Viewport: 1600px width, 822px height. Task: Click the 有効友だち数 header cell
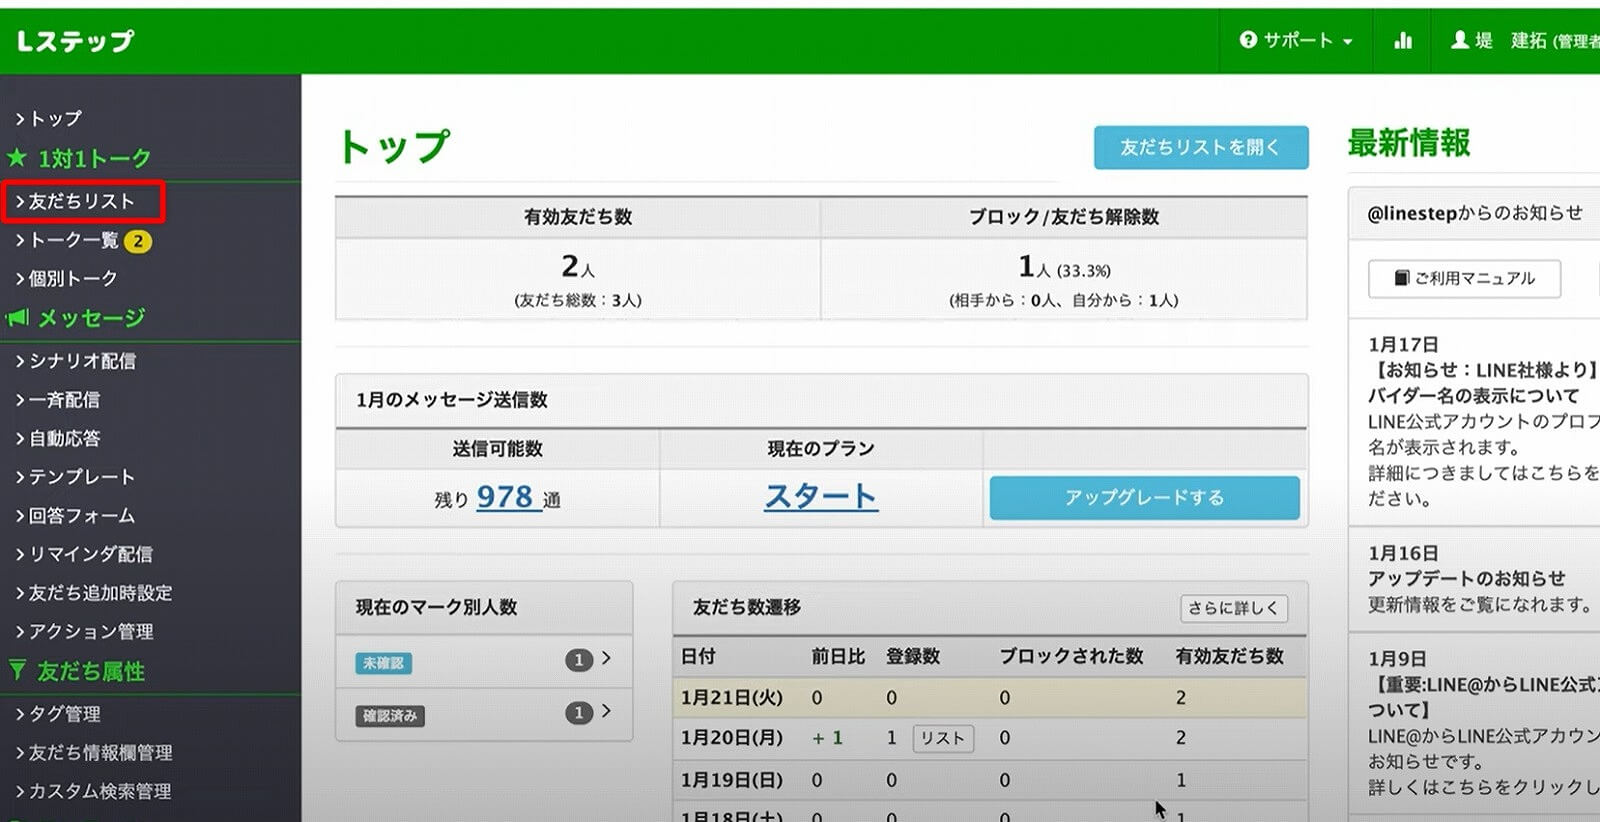click(x=578, y=217)
